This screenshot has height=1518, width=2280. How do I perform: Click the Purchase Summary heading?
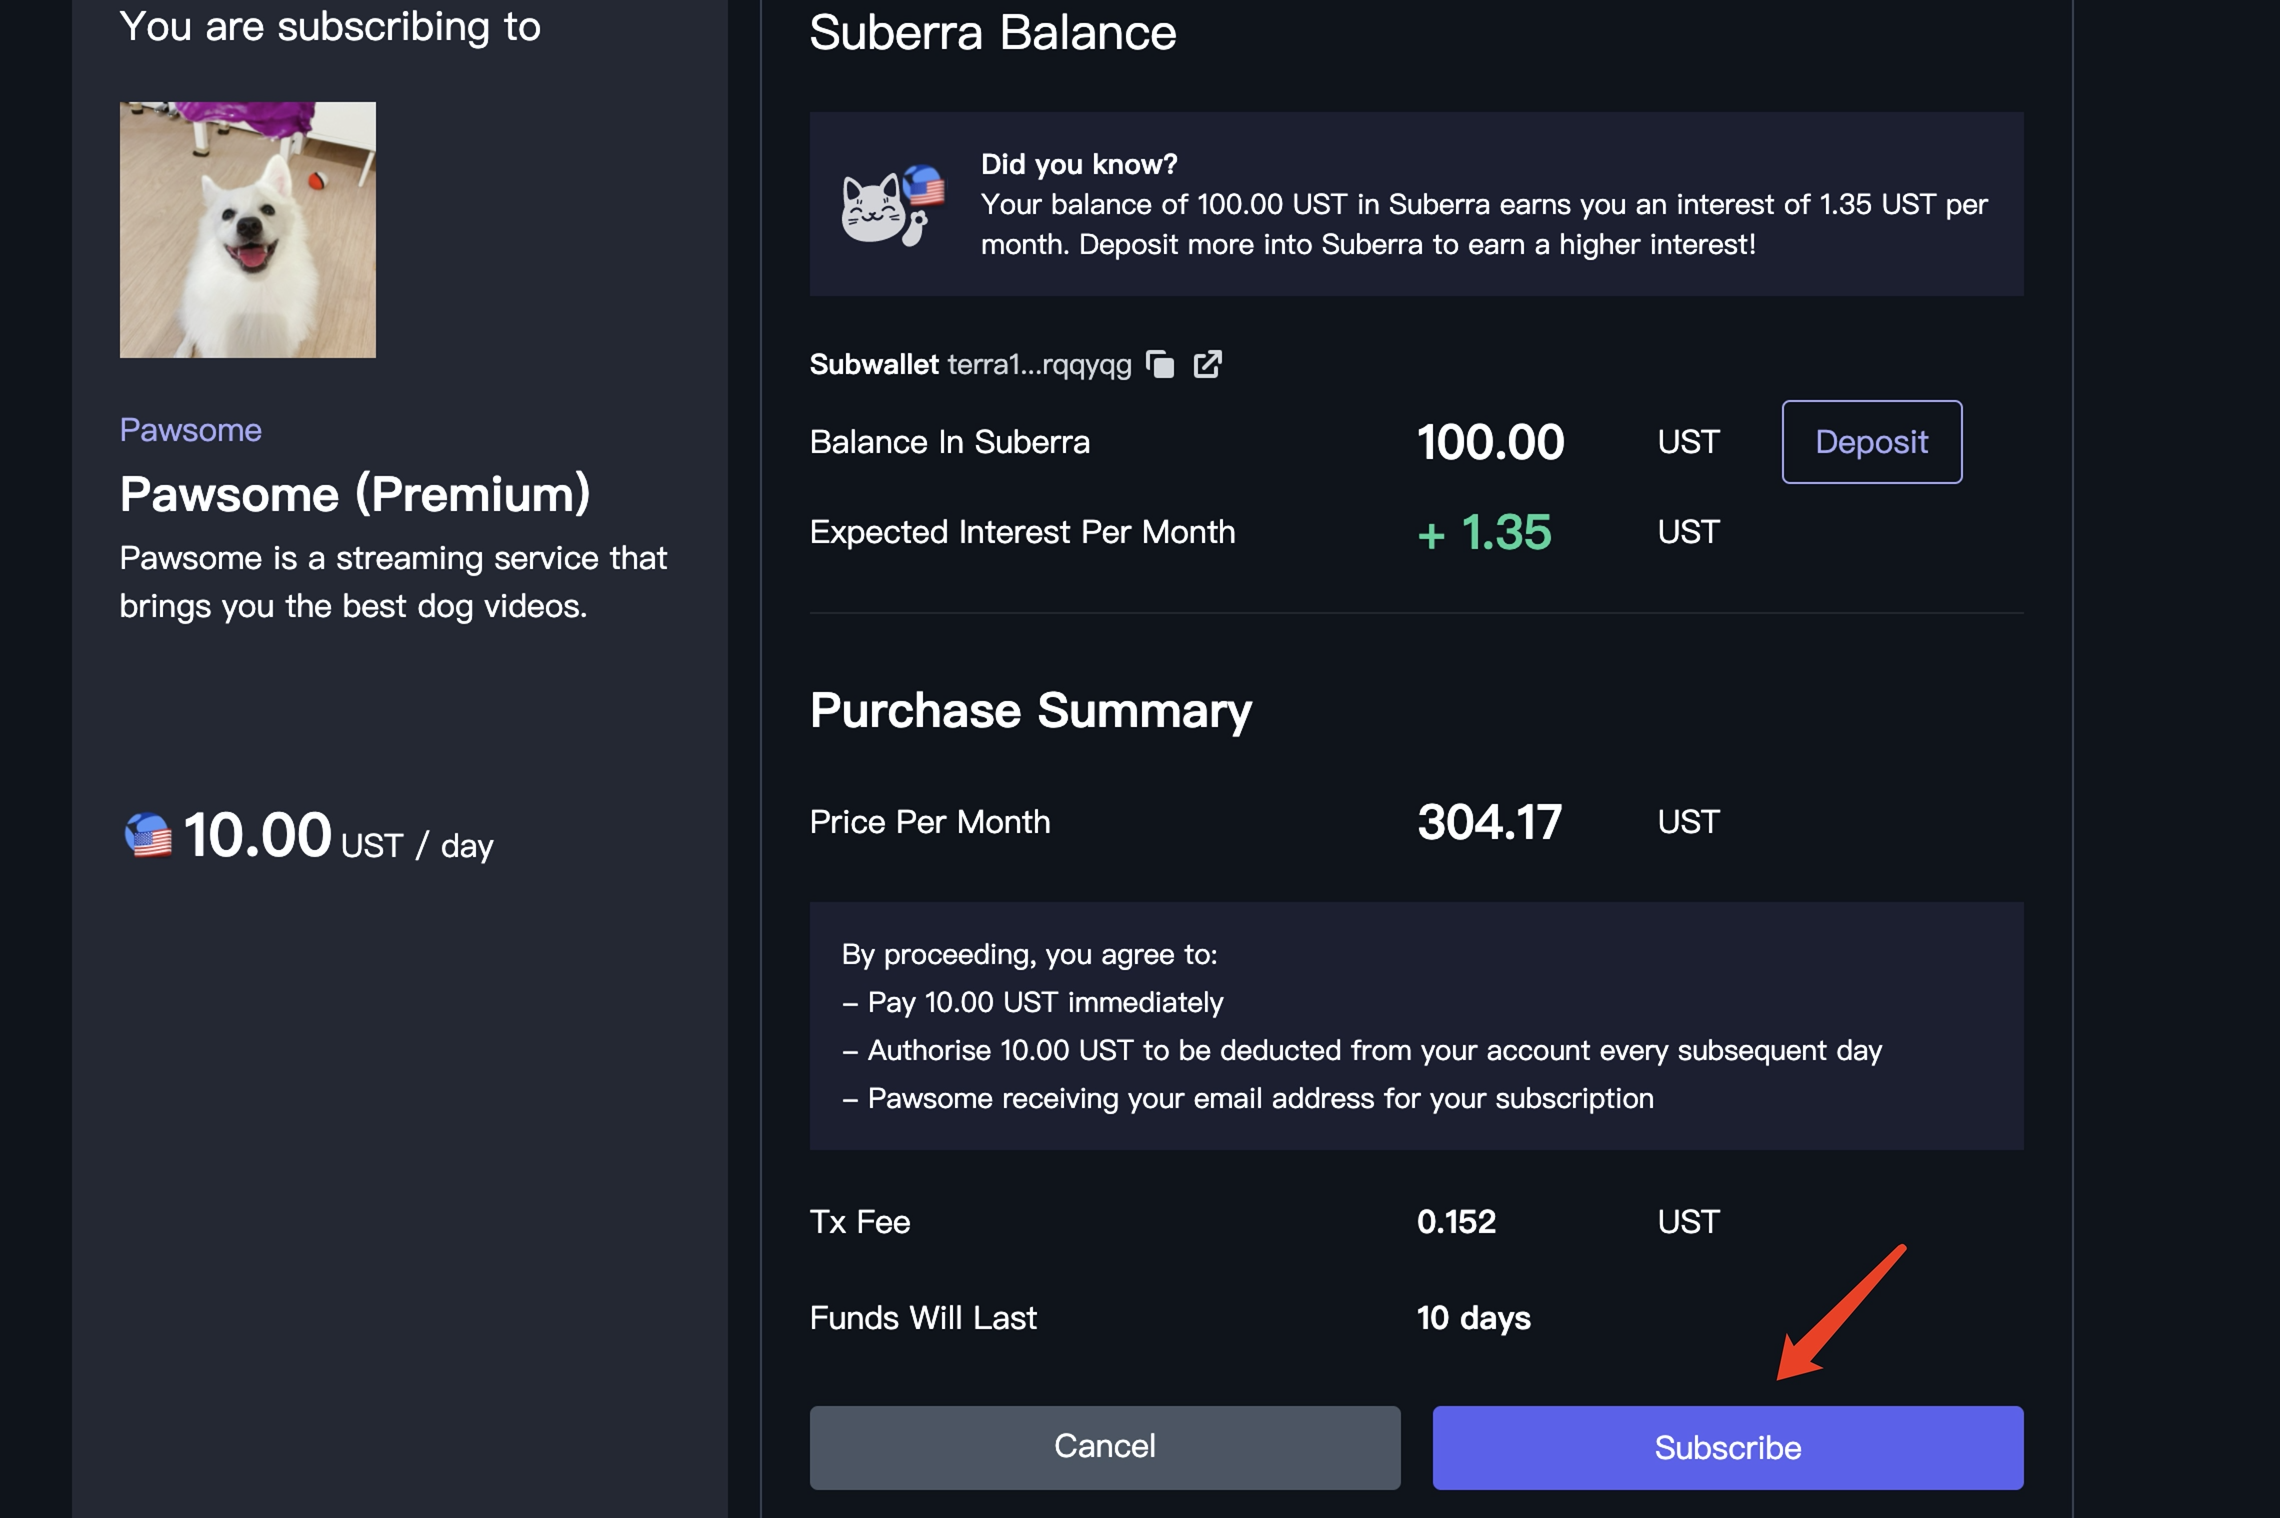coord(1030,710)
